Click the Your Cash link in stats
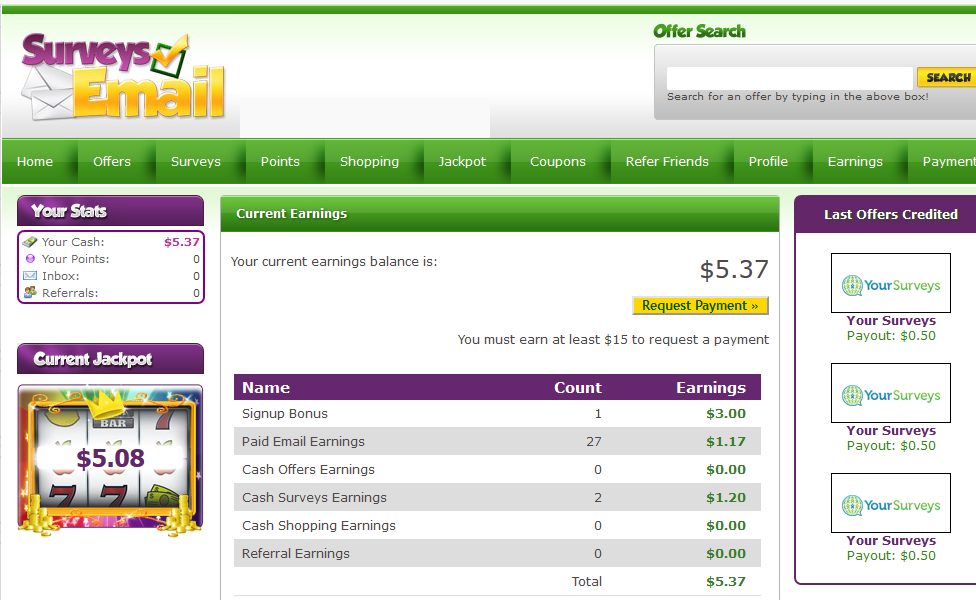The height and width of the screenshot is (608, 976). (x=73, y=242)
